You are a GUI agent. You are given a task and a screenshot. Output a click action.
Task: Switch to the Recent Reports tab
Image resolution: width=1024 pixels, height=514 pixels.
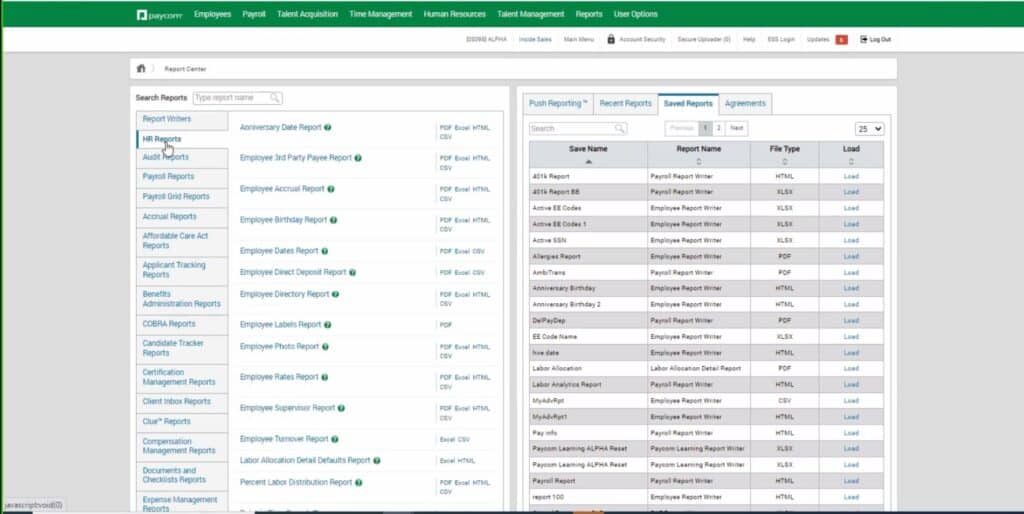625,103
